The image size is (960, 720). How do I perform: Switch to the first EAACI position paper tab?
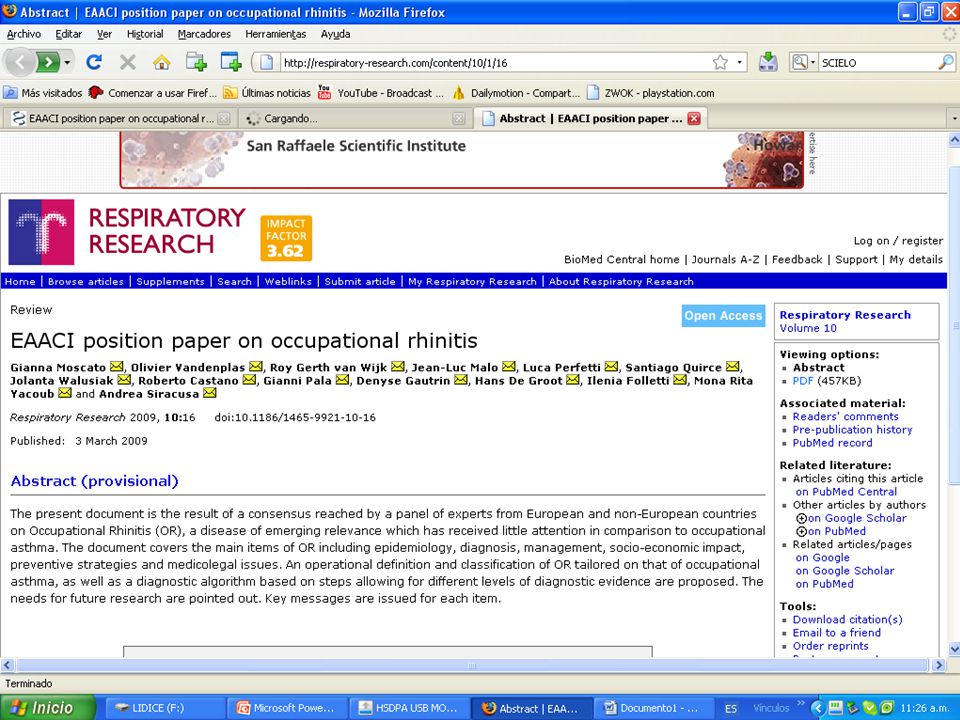[x=121, y=119]
